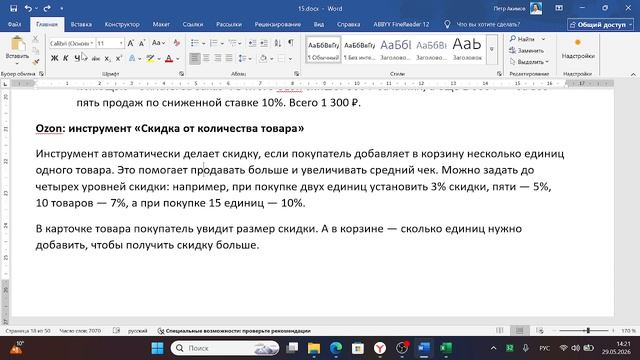
Task: Toggle Underline (Ч) formatting
Action: point(77,59)
